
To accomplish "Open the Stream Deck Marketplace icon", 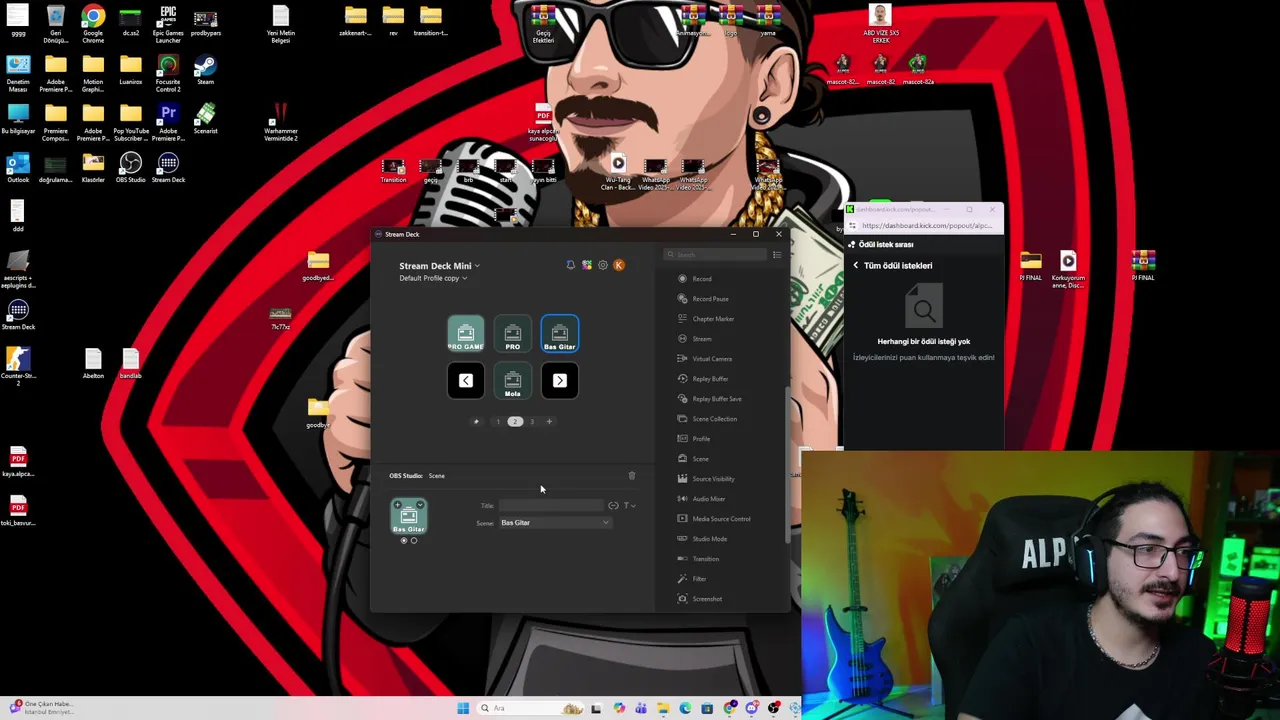I will [587, 265].
